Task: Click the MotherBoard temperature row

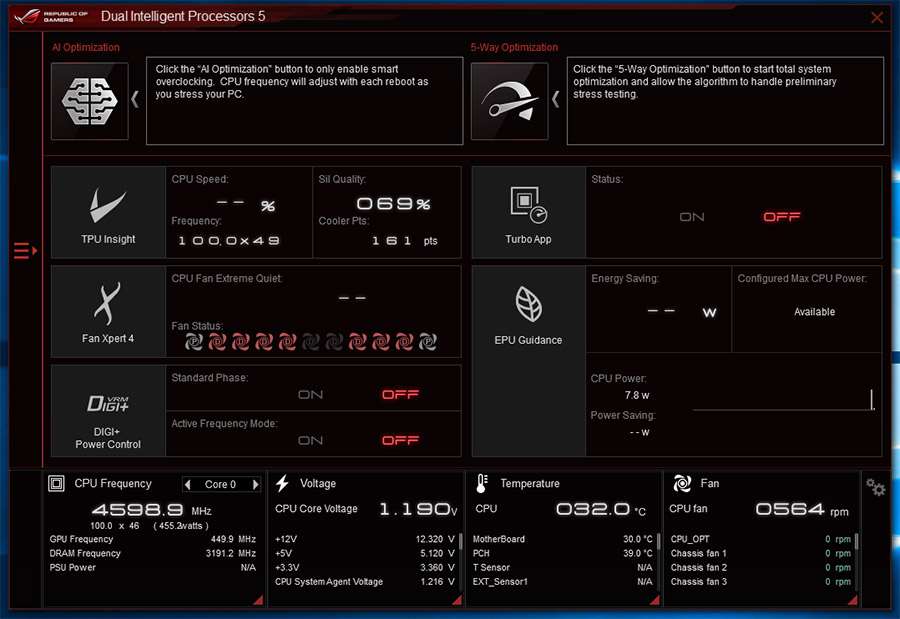Action: pyautogui.click(x=562, y=539)
